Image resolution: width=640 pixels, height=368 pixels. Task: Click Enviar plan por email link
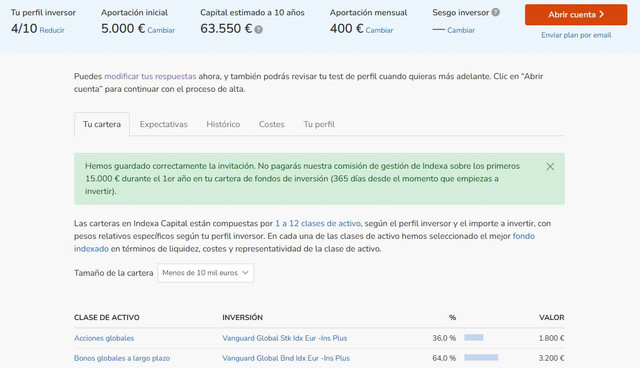coord(576,35)
